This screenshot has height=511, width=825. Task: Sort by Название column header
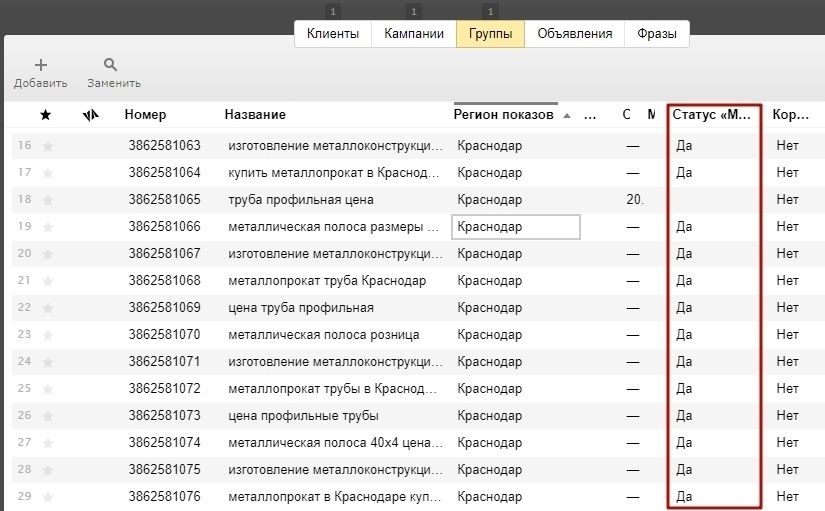[x=255, y=115]
